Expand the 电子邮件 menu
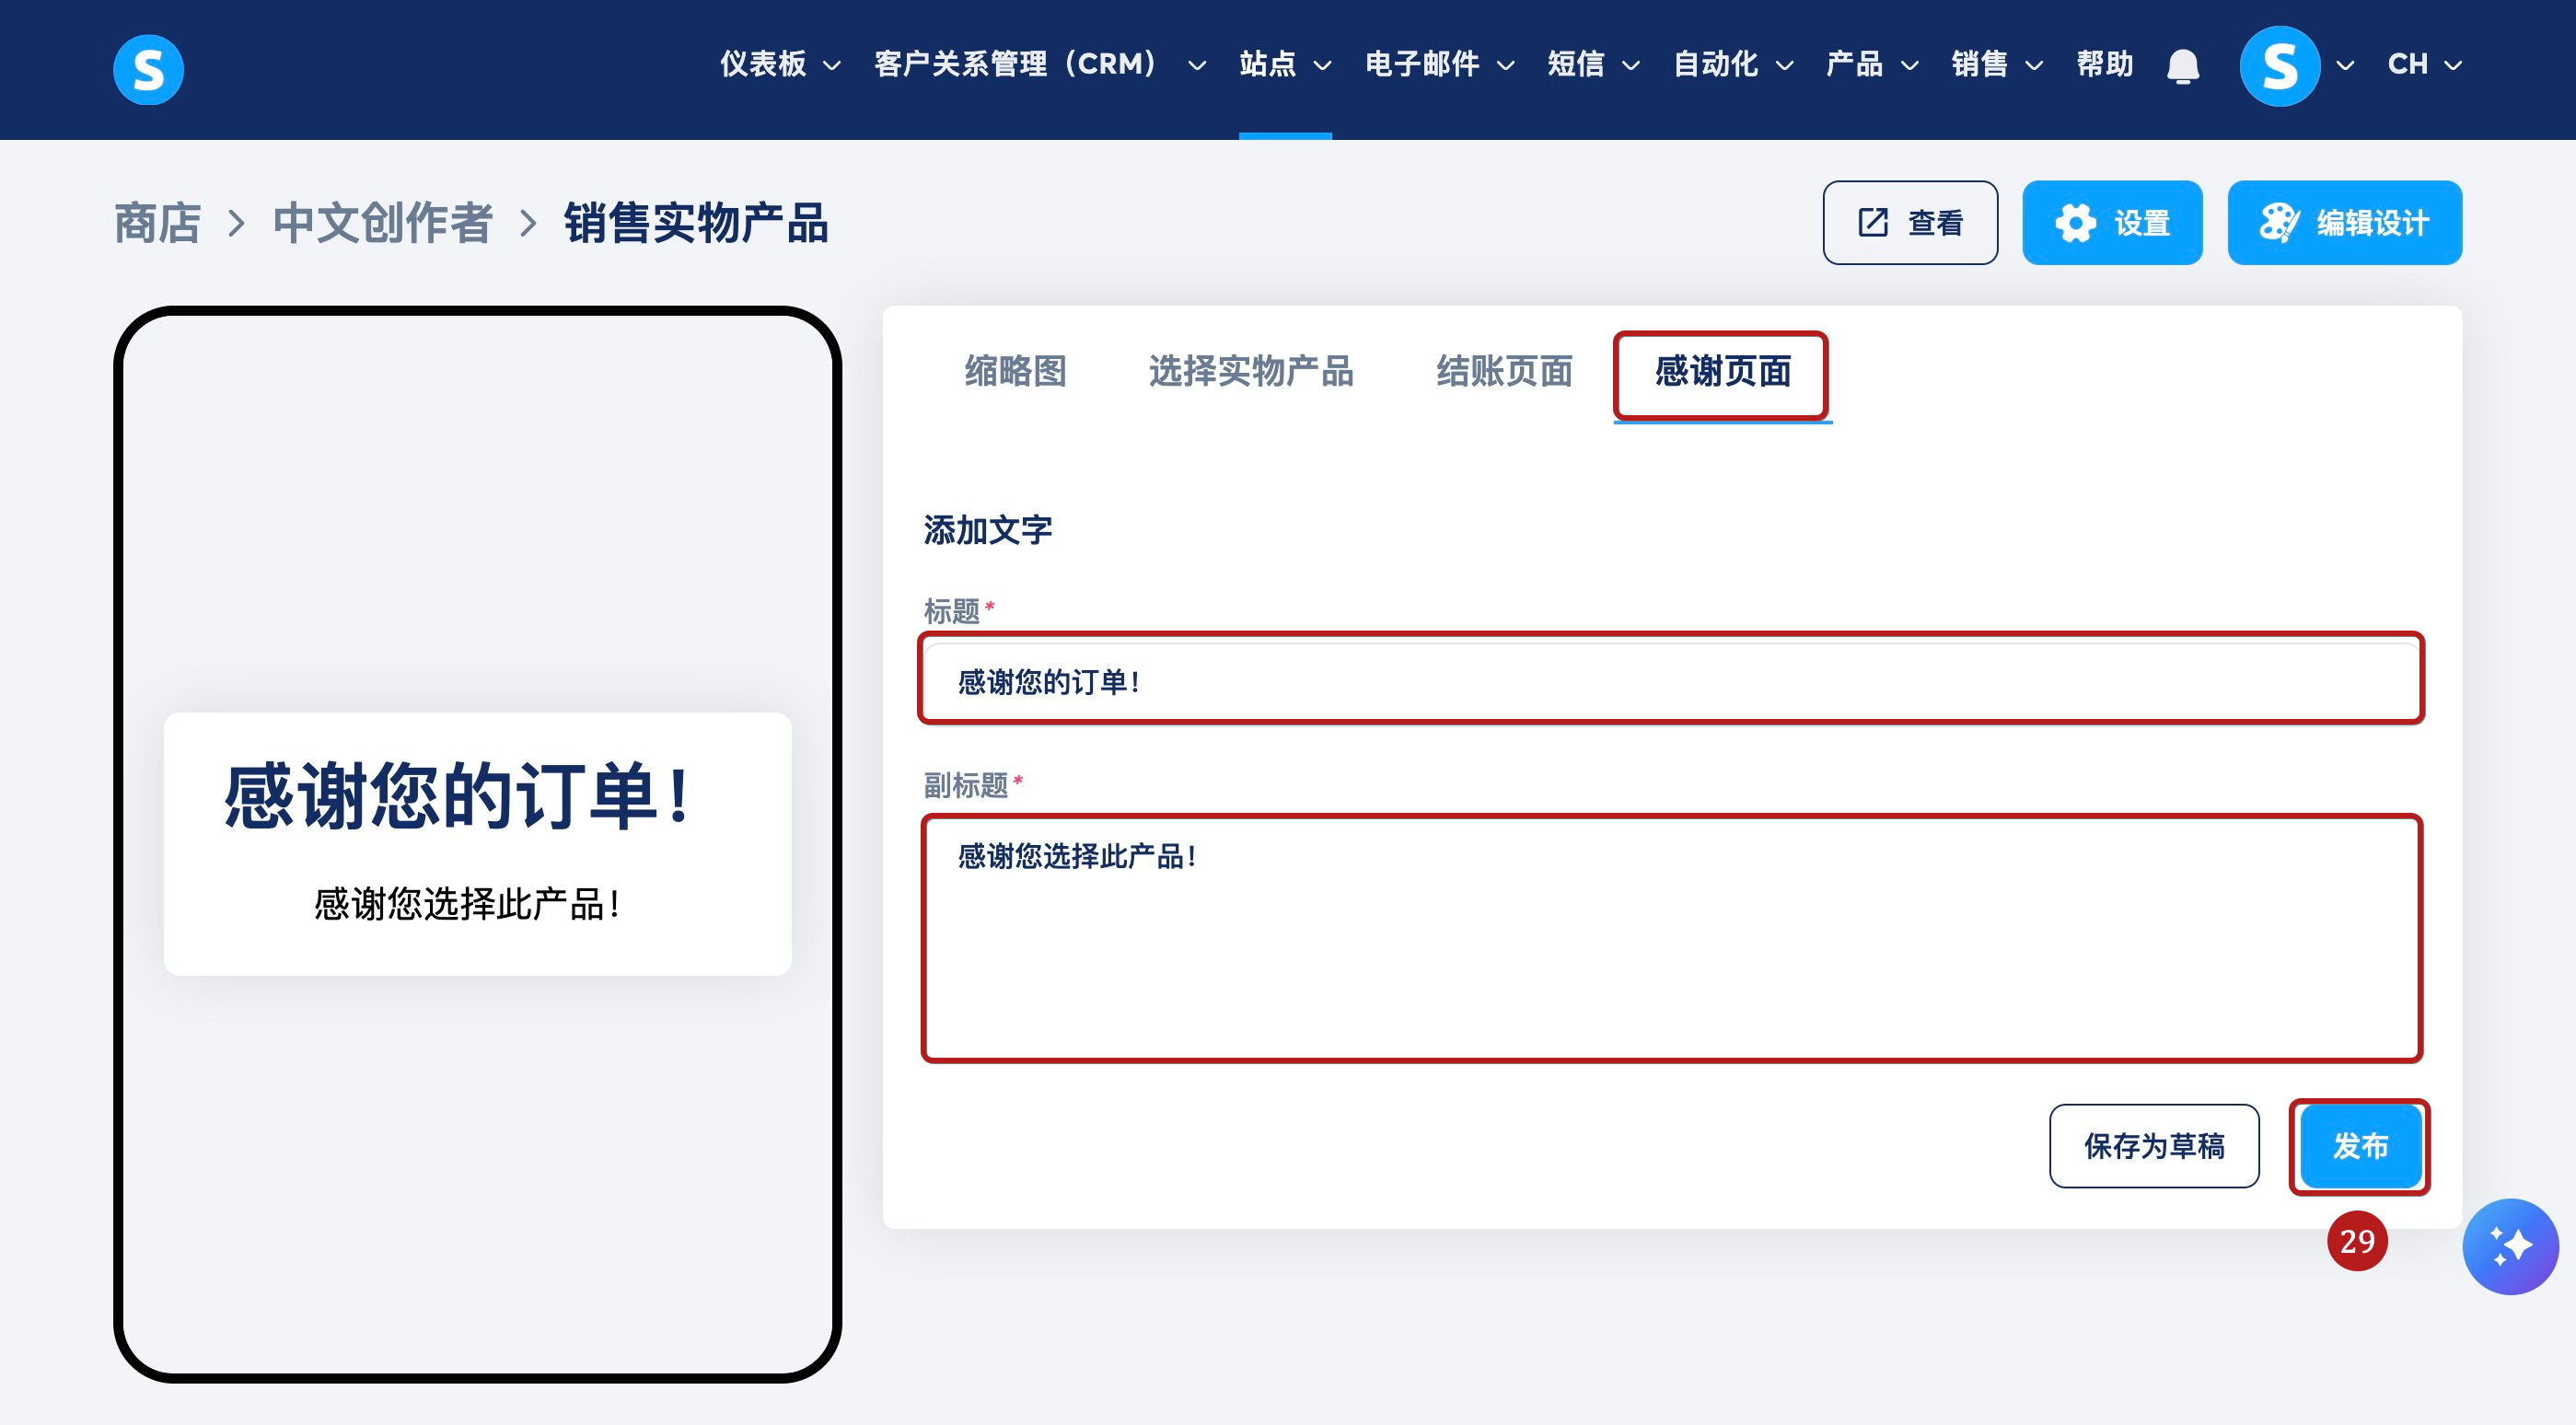 tap(1438, 64)
